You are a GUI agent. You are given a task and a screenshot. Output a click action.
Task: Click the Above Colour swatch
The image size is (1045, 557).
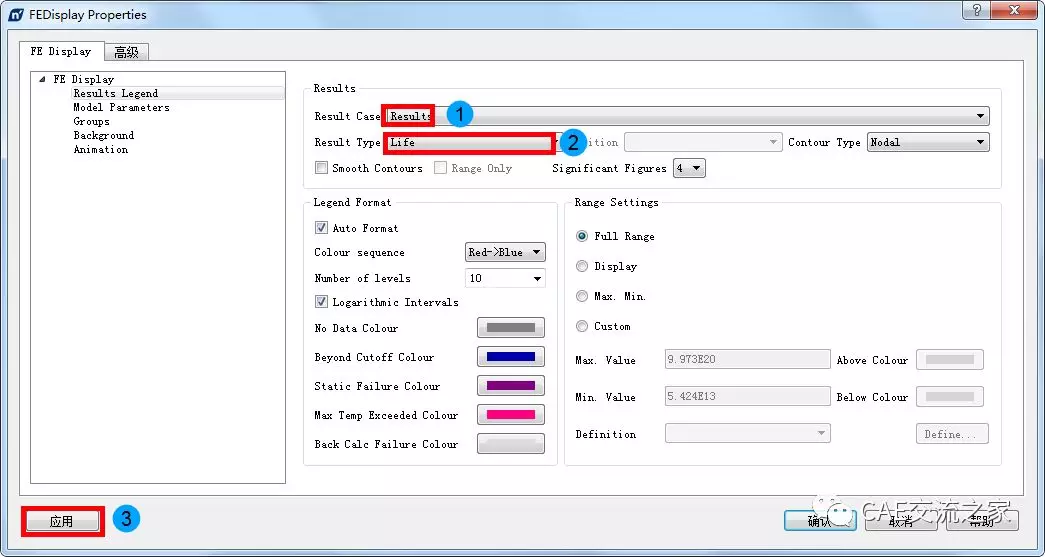(950, 360)
